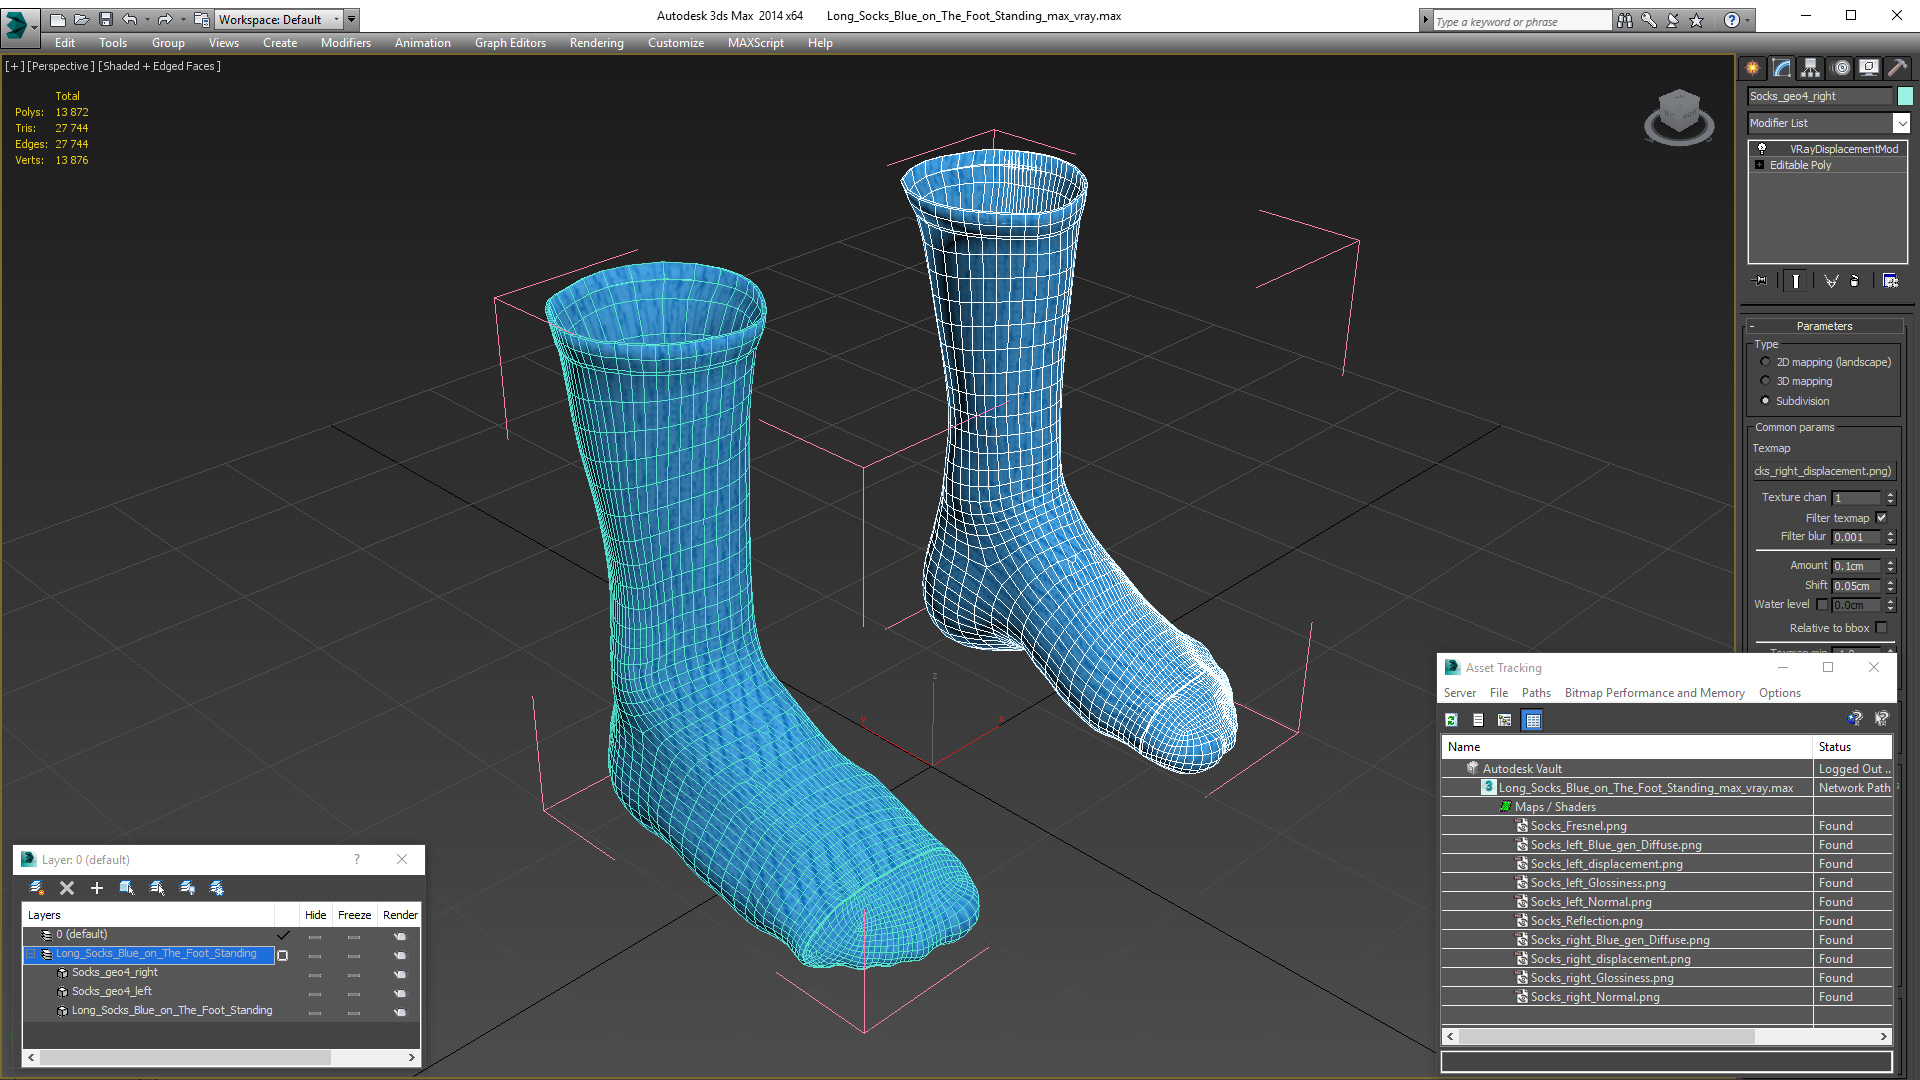The width and height of the screenshot is (1920, 1080).
Task: Open Paths menu in Asset Tracking
Action: 1536,693
